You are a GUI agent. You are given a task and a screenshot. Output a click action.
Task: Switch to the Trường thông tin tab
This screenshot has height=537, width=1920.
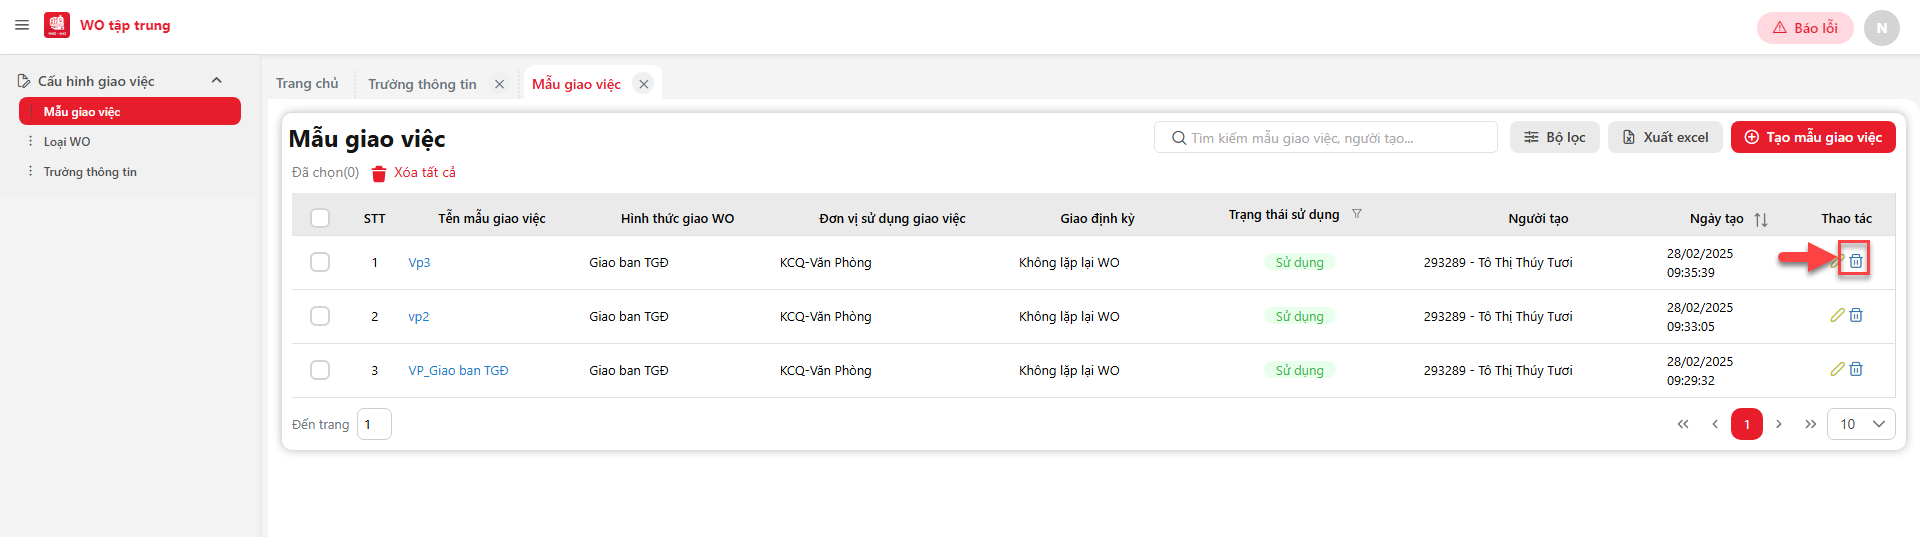(x=422, y=84)
